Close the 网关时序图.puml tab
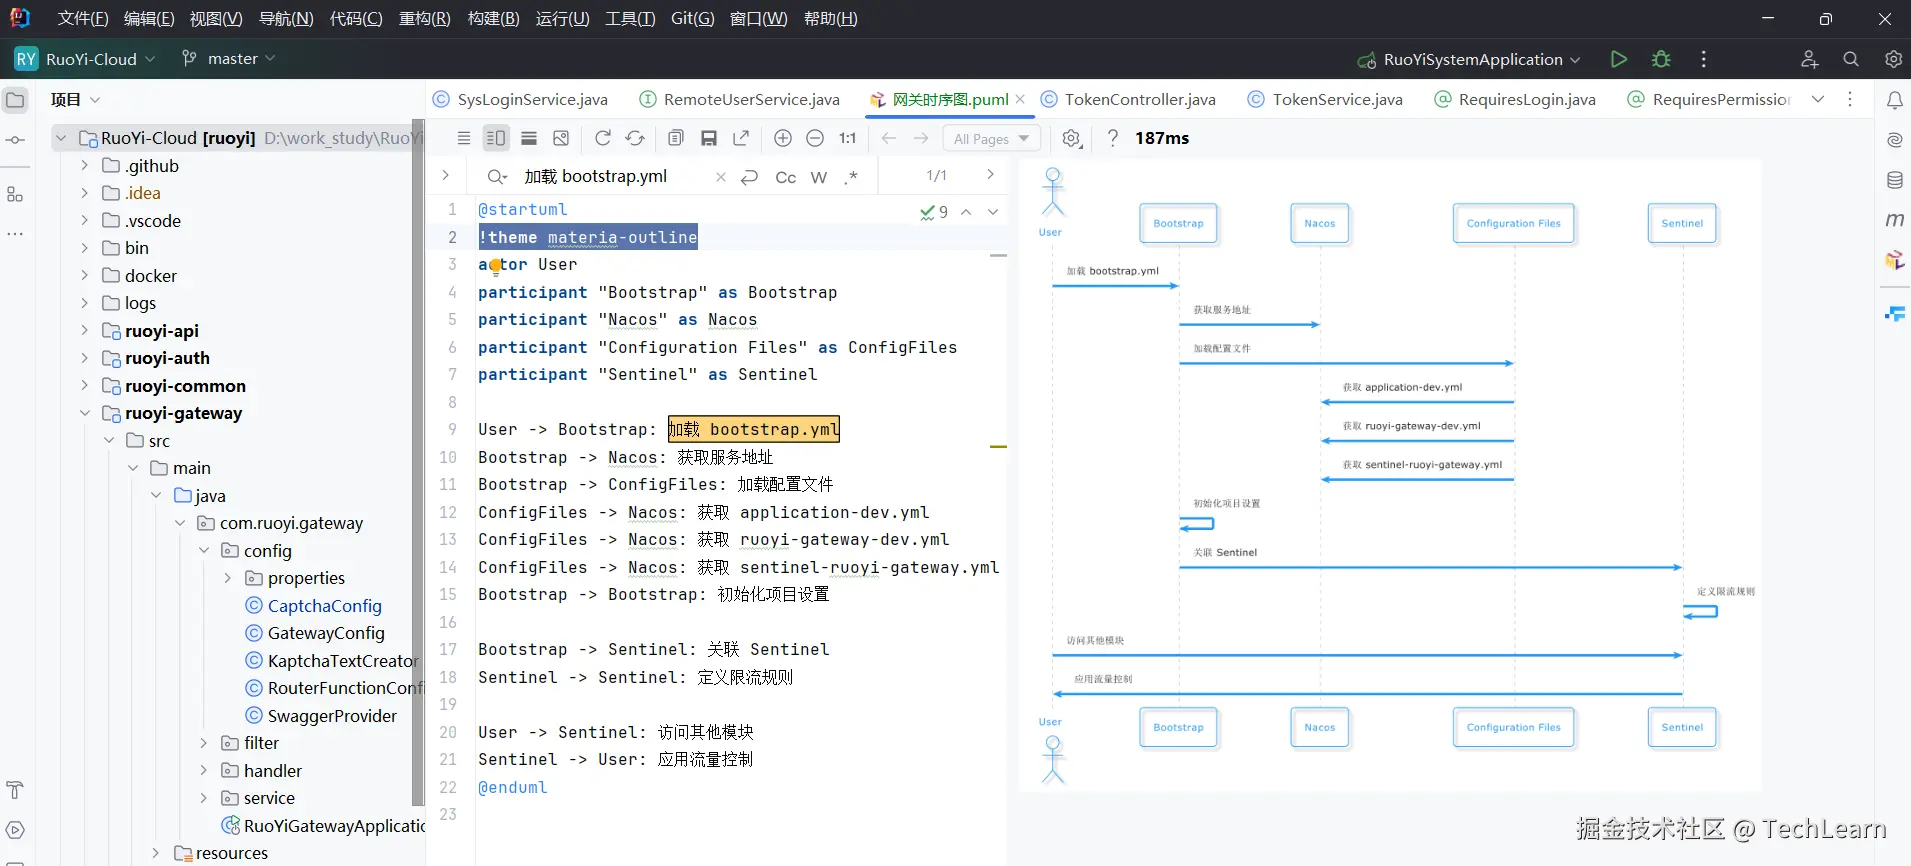 click(x=1020, y=99)
